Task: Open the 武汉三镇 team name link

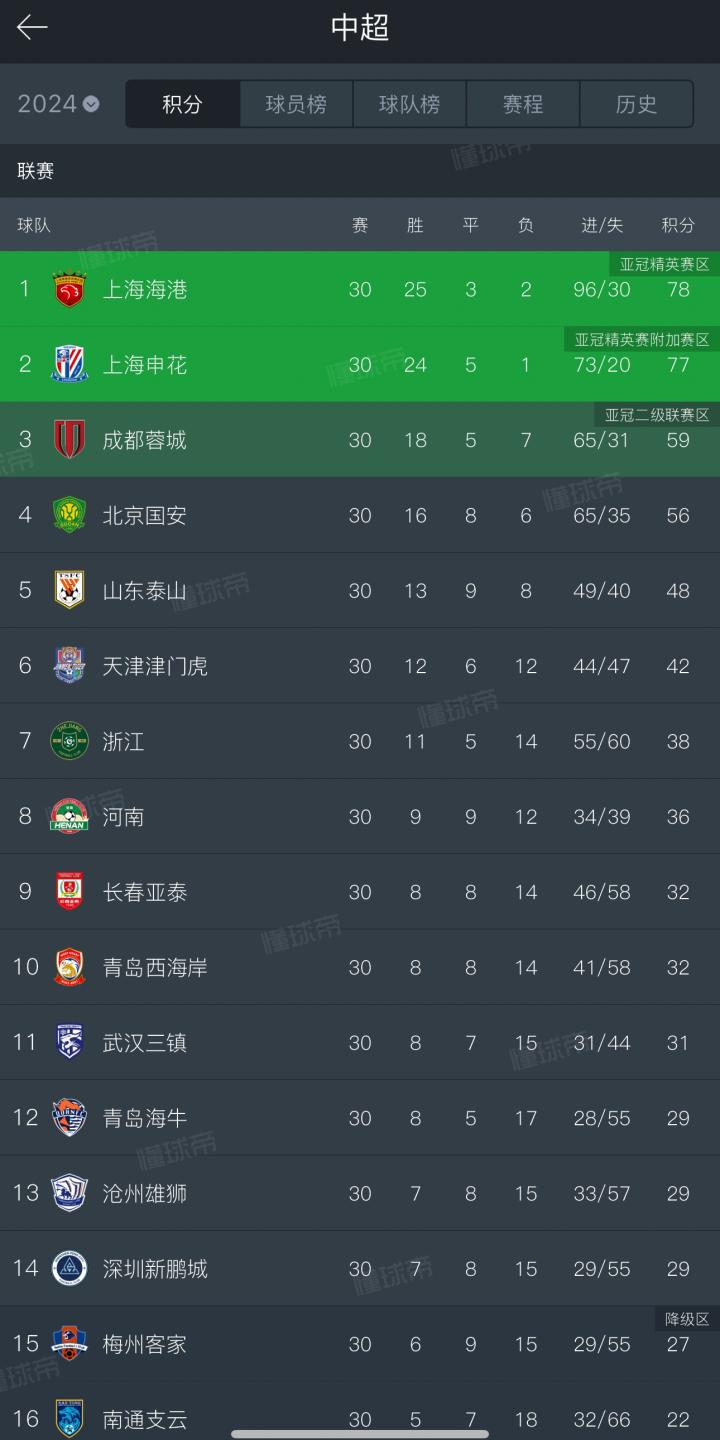Action: tap(145, 1043)
